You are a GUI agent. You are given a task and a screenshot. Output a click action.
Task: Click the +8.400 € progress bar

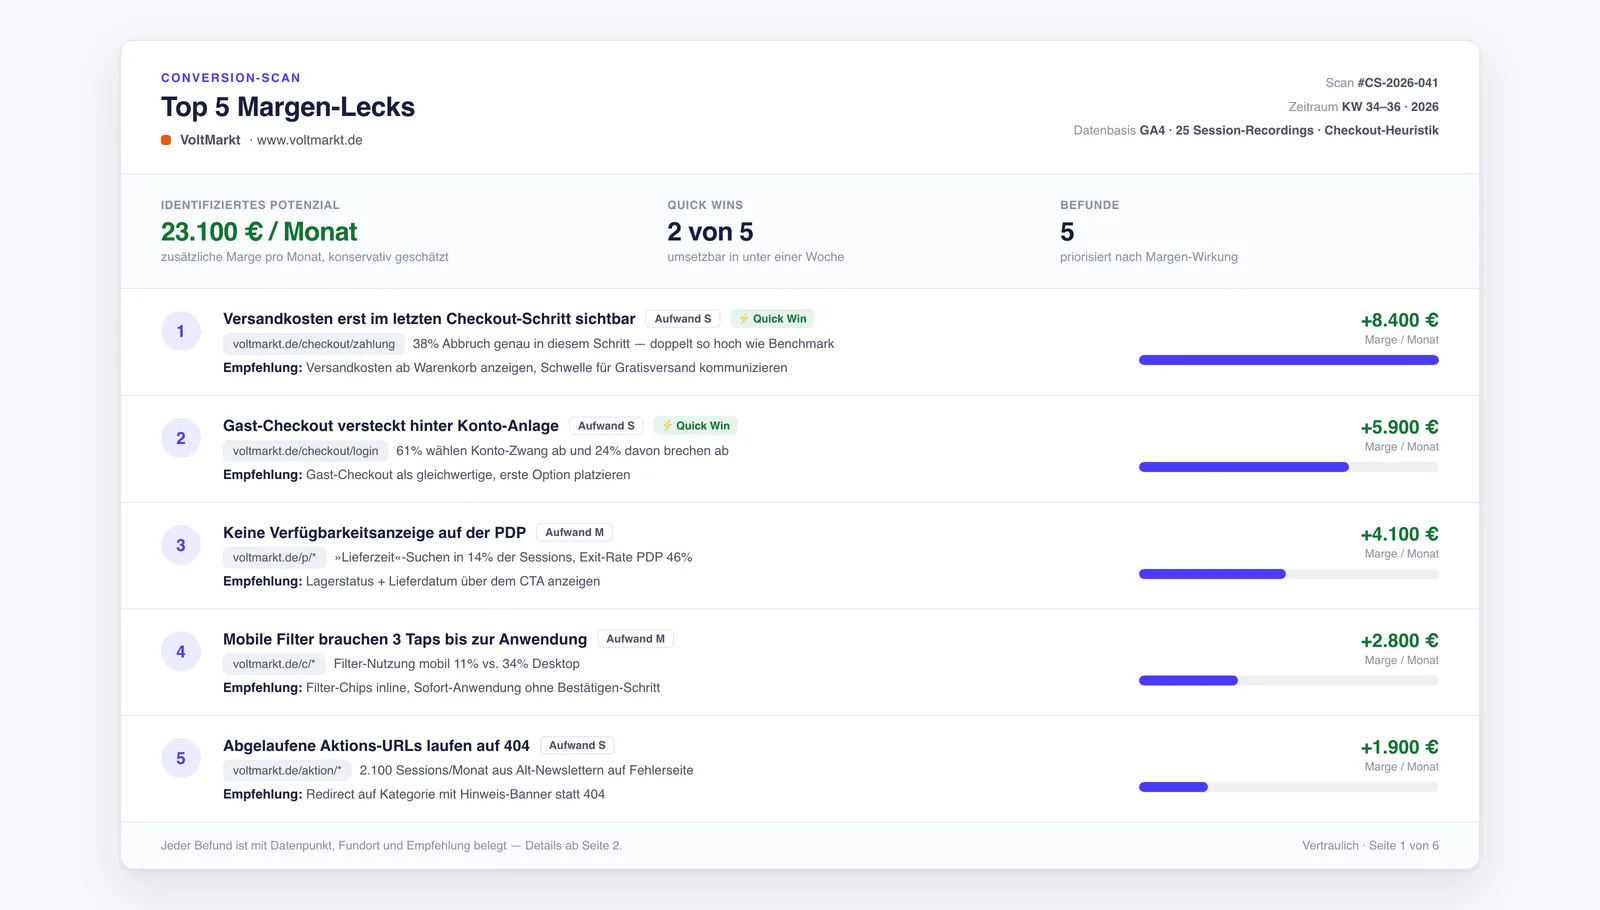(x=1289, y=360)
